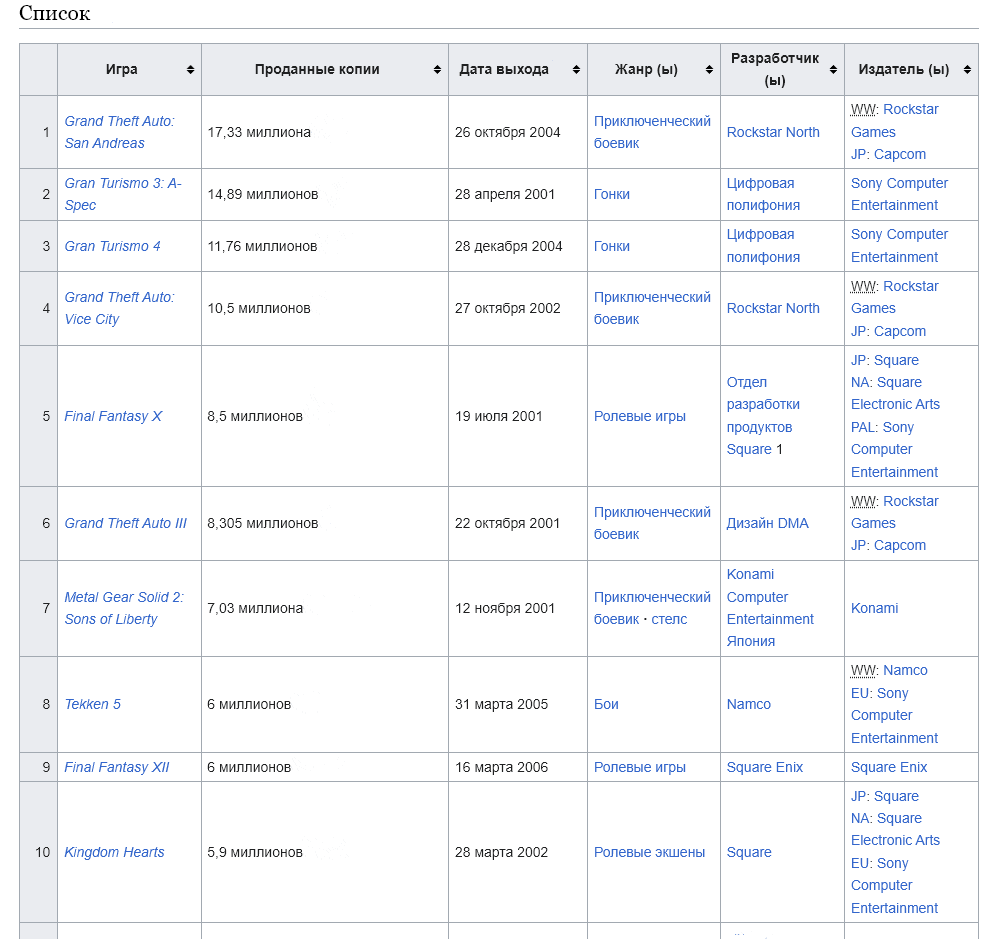Click Ролевые игры genre in Final Fantasy XII row
997x939 pixels.
[x=640, y=767]
